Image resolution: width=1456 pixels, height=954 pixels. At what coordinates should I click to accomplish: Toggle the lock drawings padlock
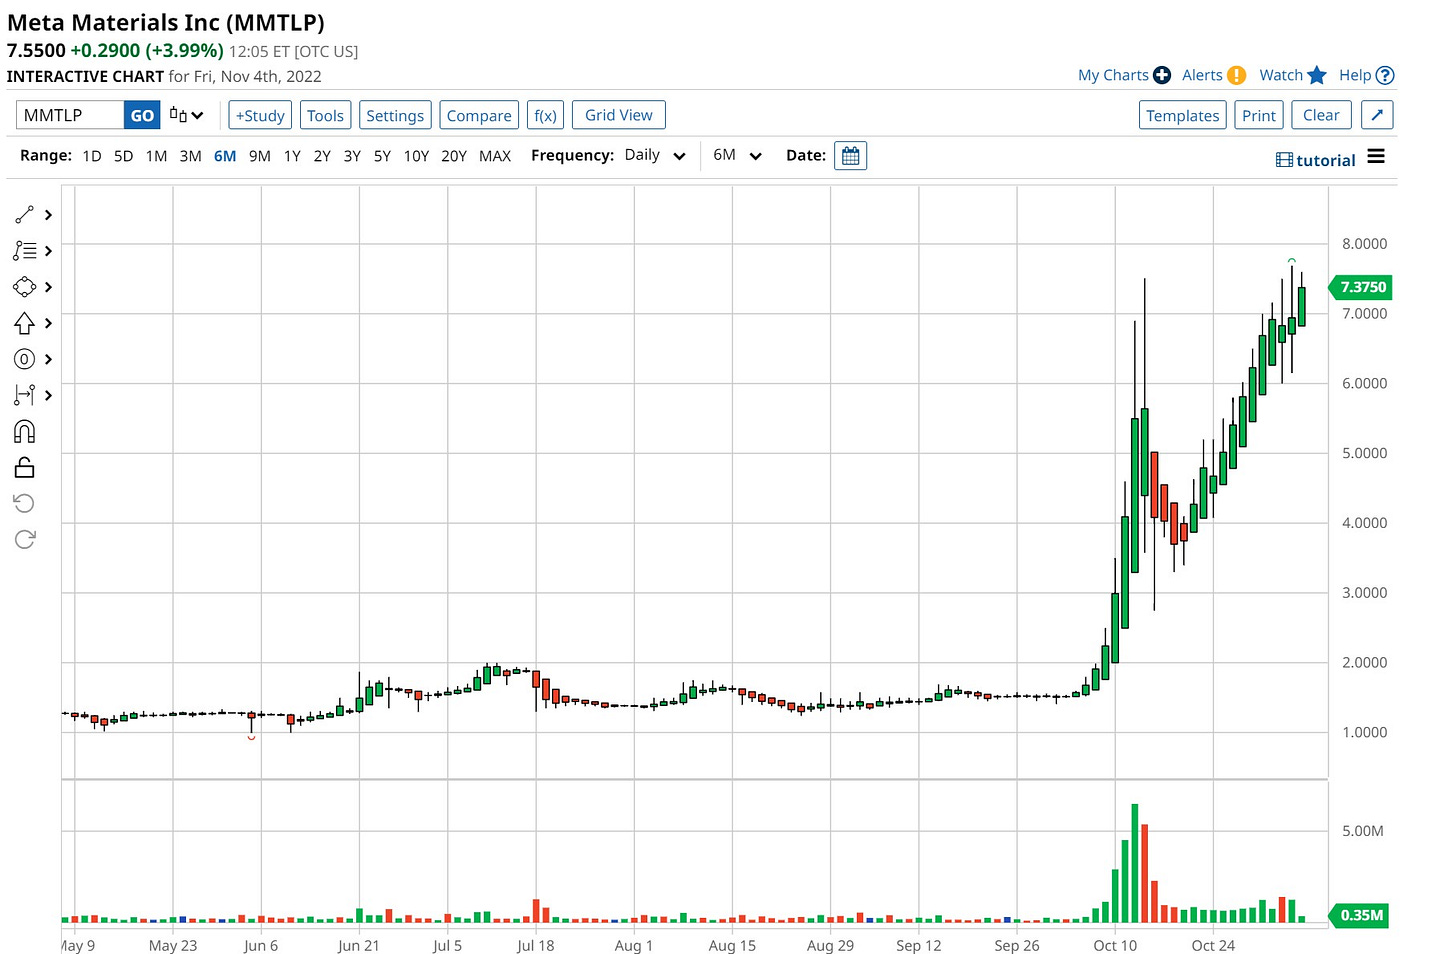(x=25, y=467)
